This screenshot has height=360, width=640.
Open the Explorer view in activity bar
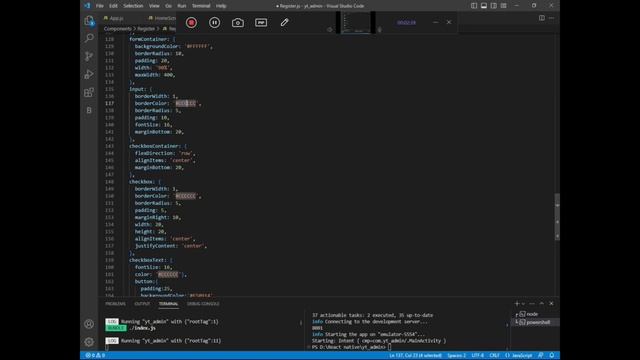point(89,21)
